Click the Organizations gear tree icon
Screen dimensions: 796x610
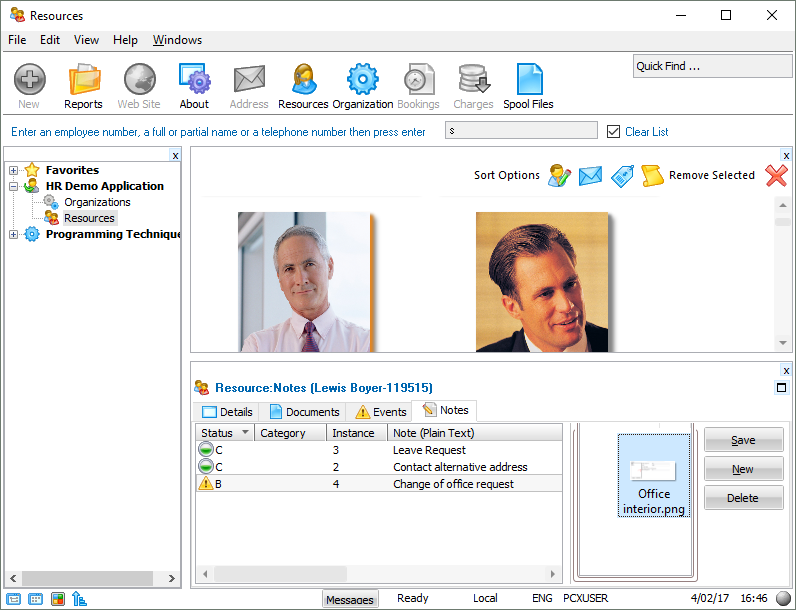point(51,202)
